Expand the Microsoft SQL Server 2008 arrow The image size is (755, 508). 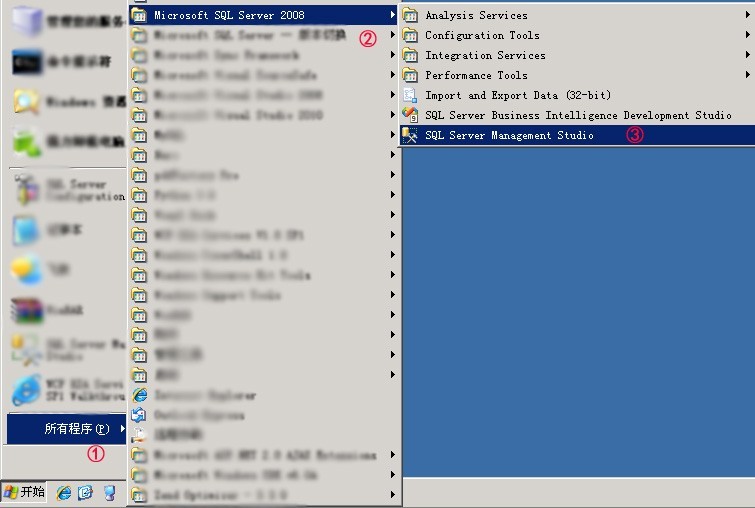[393, 15]
